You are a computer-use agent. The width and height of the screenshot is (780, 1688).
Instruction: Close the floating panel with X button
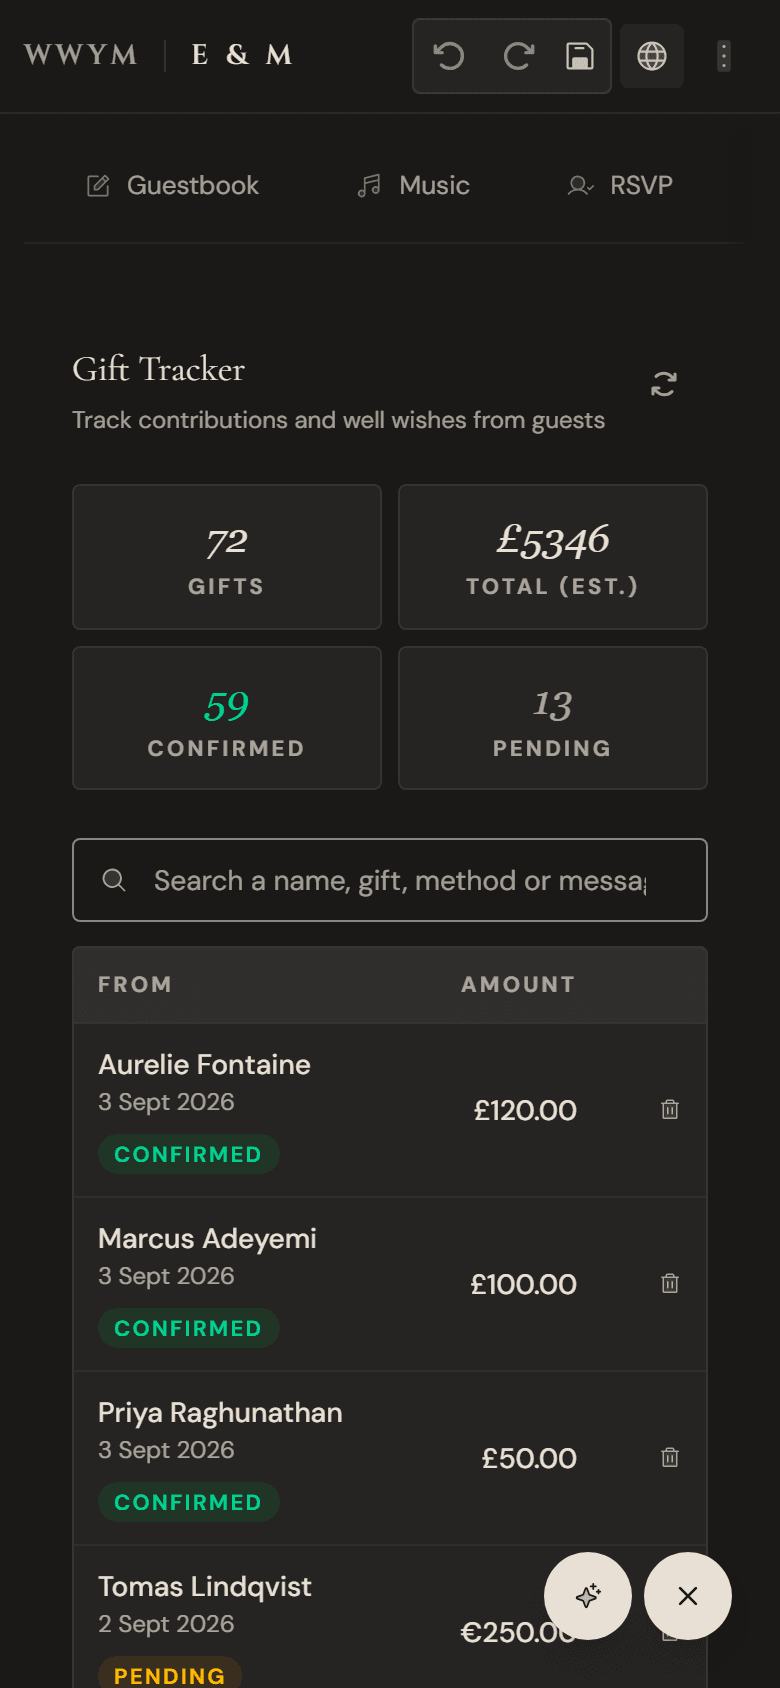pyautogui.click(x=688, y=1596)
